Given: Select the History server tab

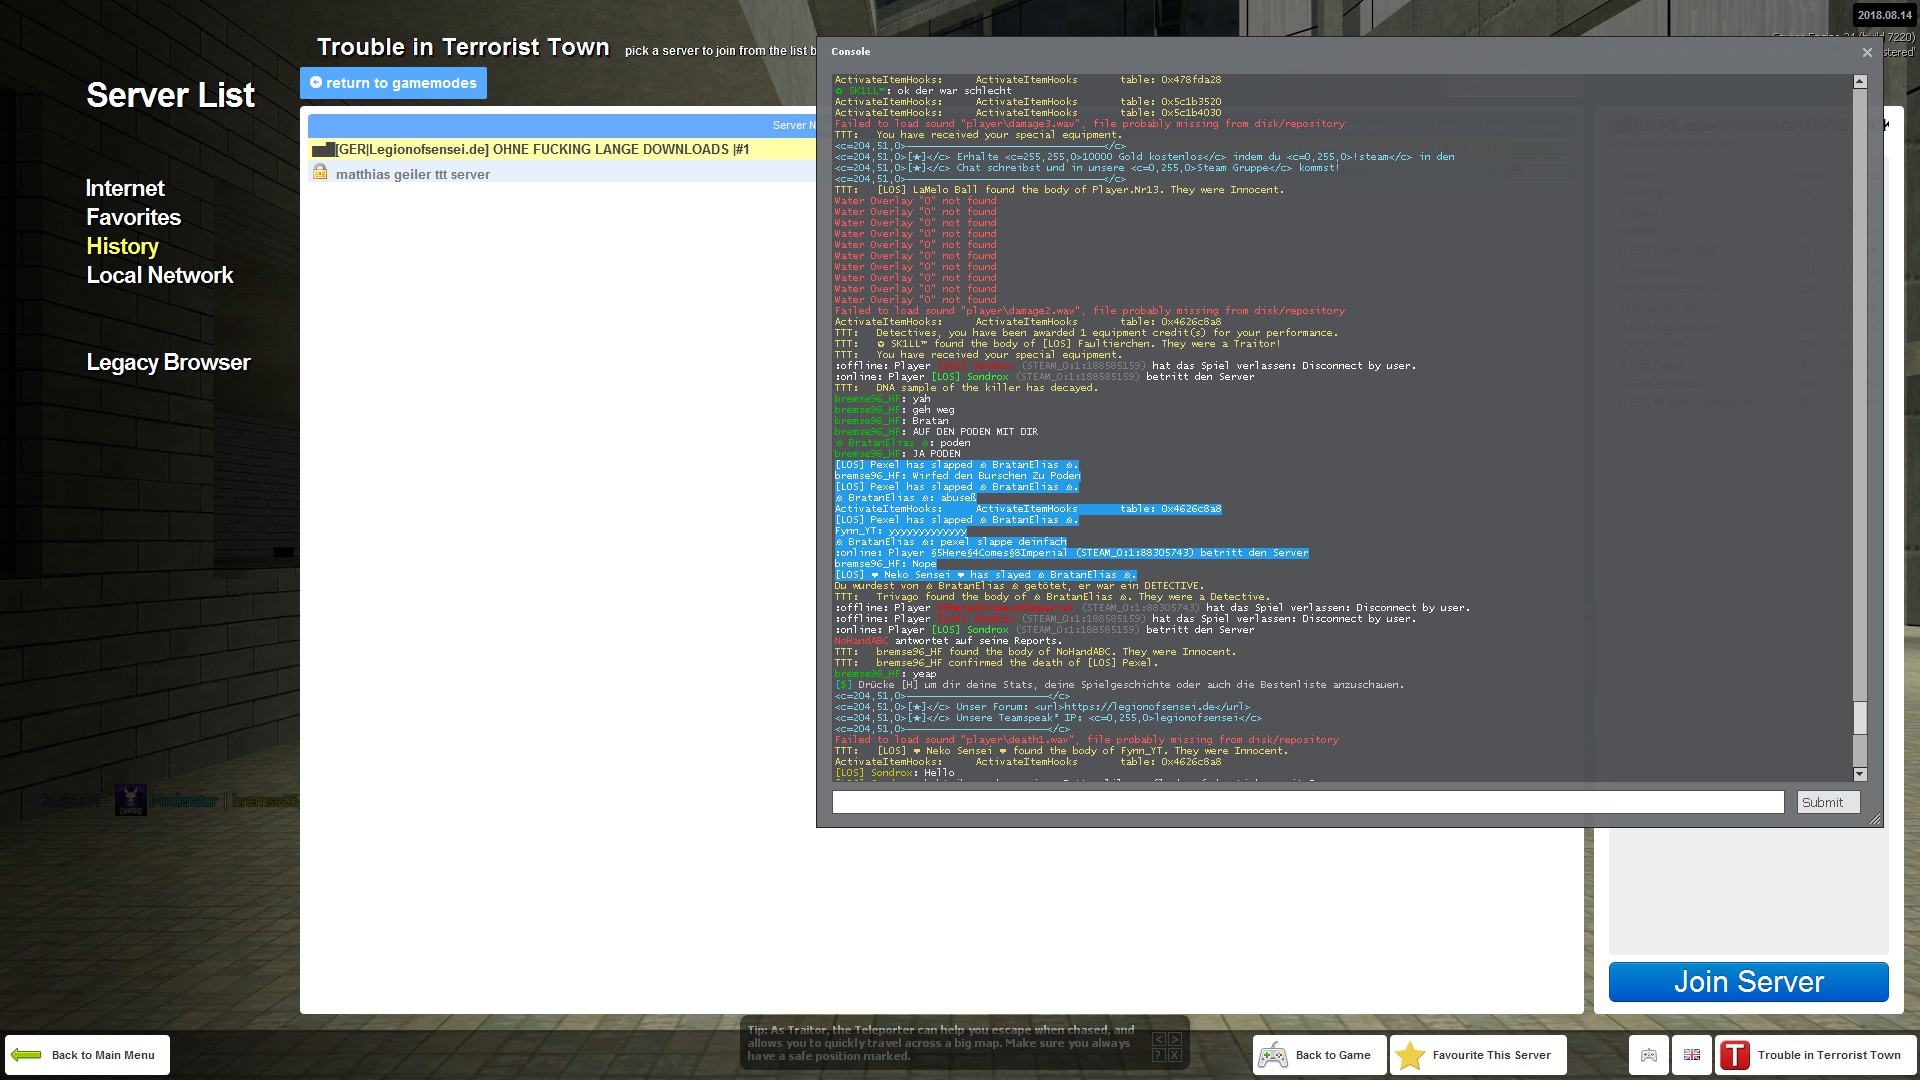Looking at the screenshot, I should pyautogui.click(x=122, y=246).
